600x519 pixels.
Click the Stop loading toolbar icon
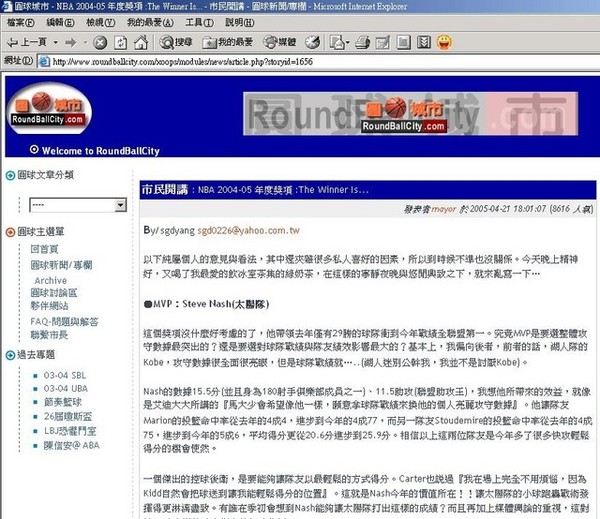[x=100, y=42]
